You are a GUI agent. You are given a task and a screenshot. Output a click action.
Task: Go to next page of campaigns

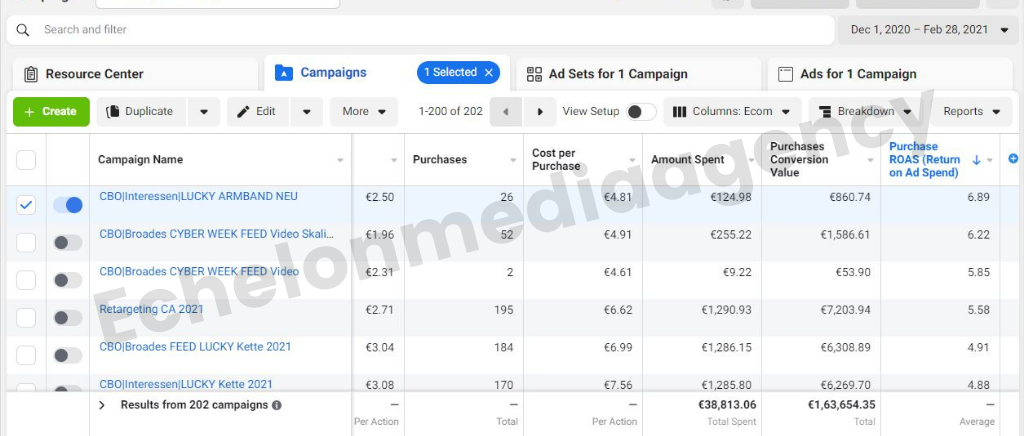point(540,112)
